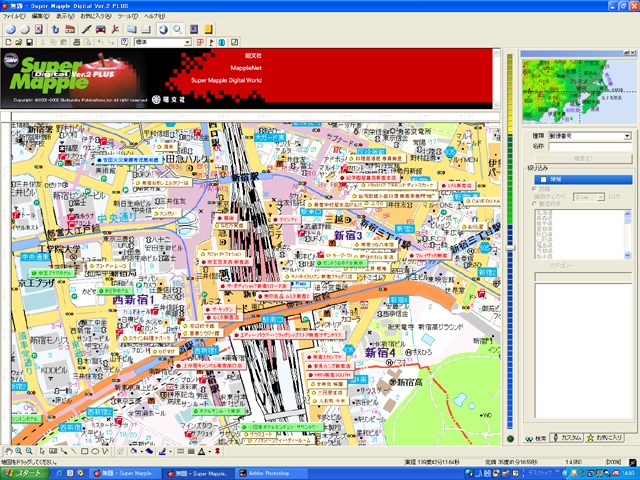The height and width of the screenshot is (480, 640).
Task: Open the text color triangle dropdown arrow
Action: [209, 451]
